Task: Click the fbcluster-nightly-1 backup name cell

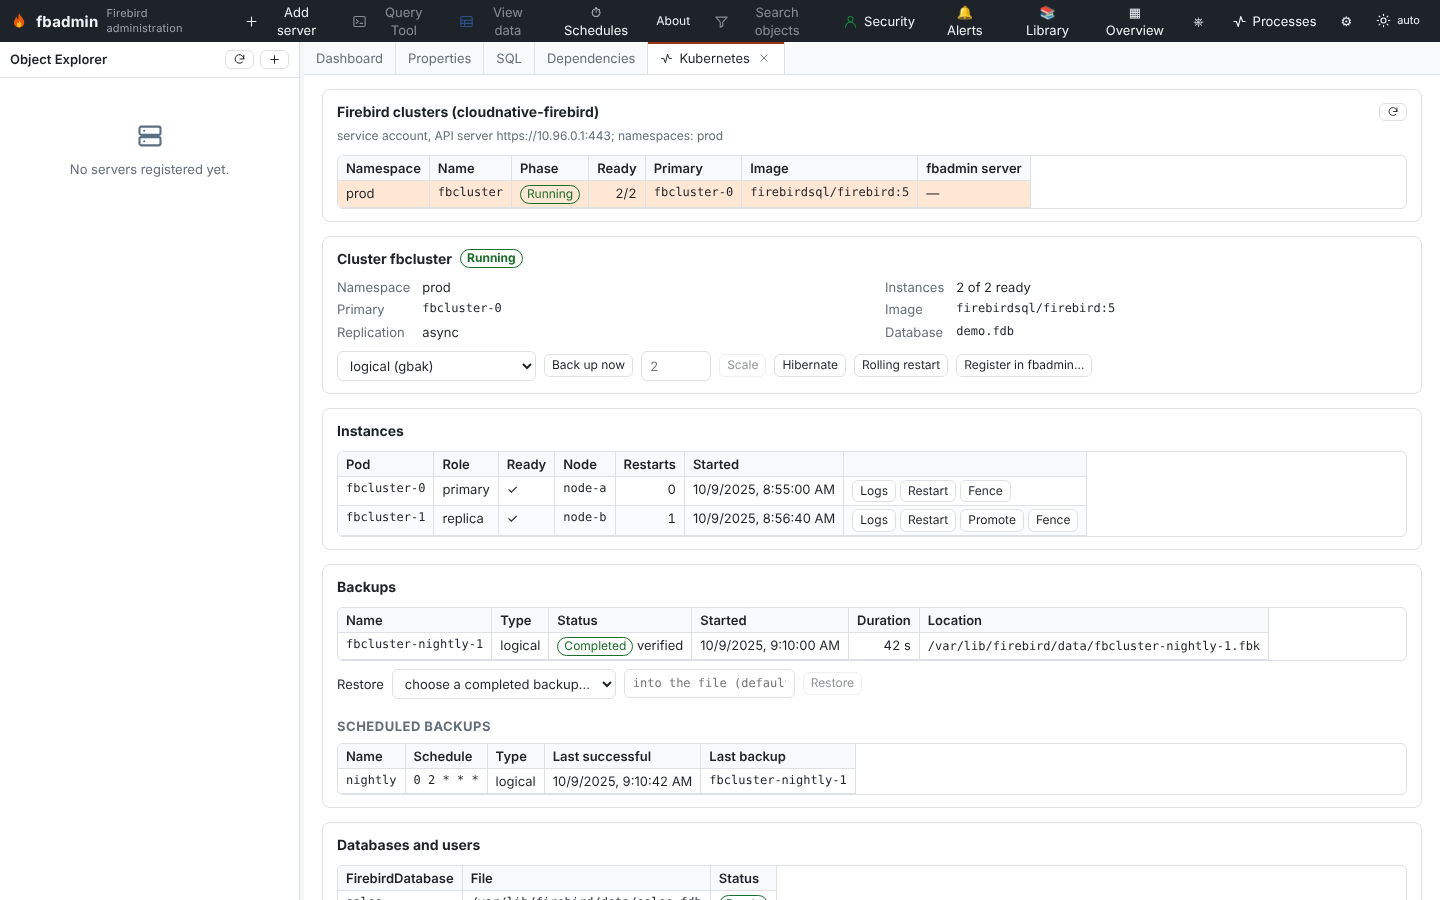Action: pos(414,645)
